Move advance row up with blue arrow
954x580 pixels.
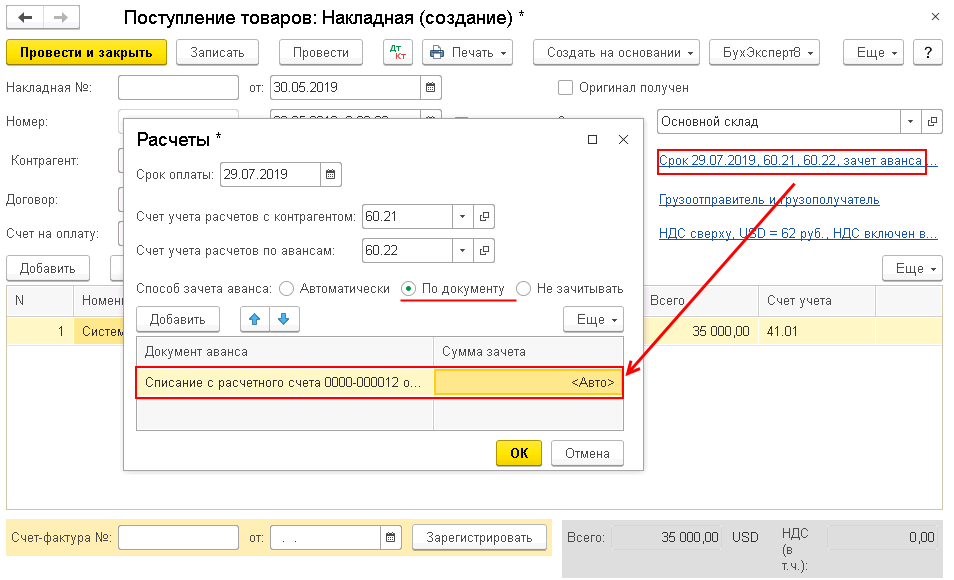pyautogui.click(x=255, y=319)
